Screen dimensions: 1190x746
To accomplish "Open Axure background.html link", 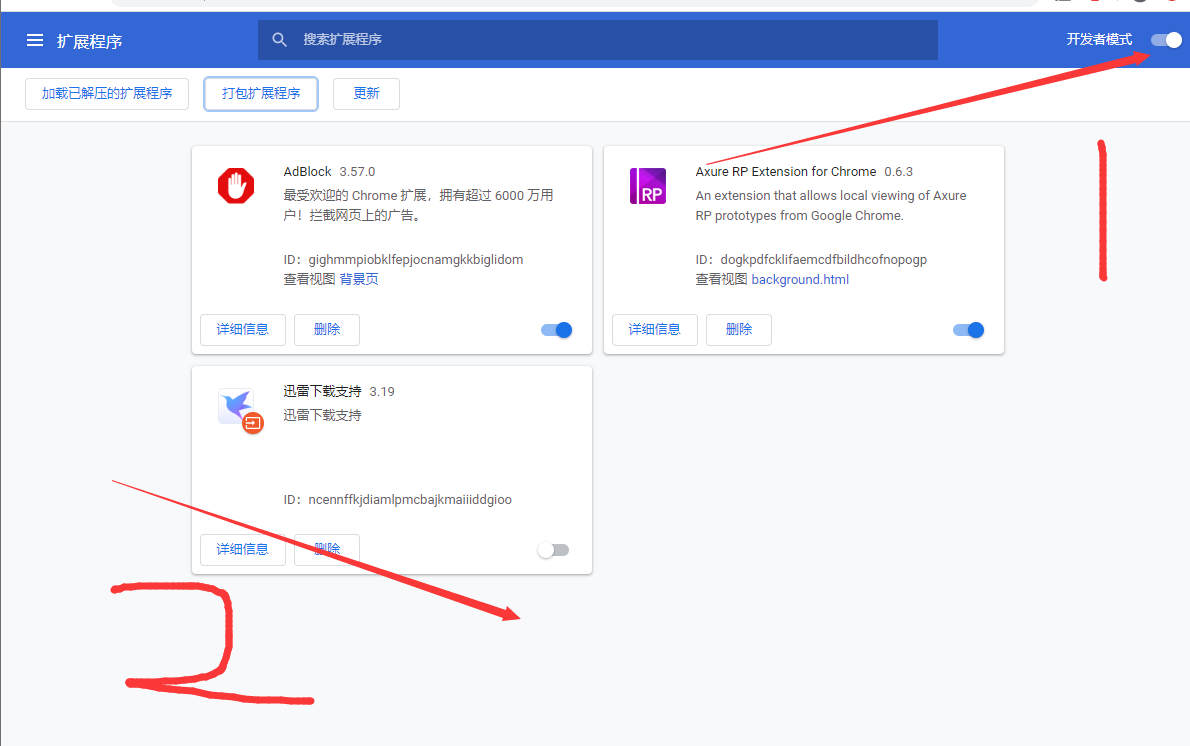I will [x=800, y=279].
